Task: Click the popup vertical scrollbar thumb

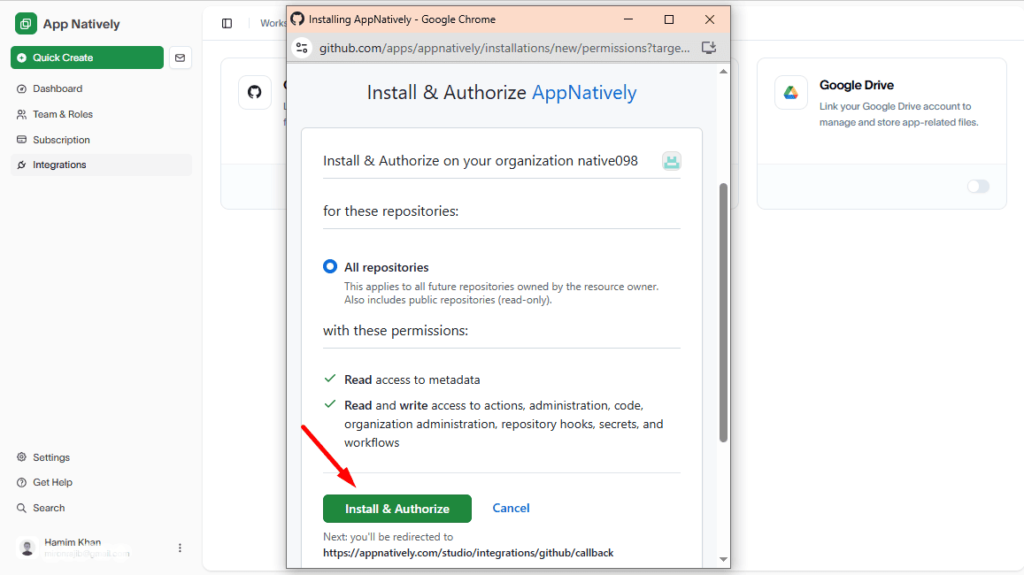Action: click(x=723, y=313)
